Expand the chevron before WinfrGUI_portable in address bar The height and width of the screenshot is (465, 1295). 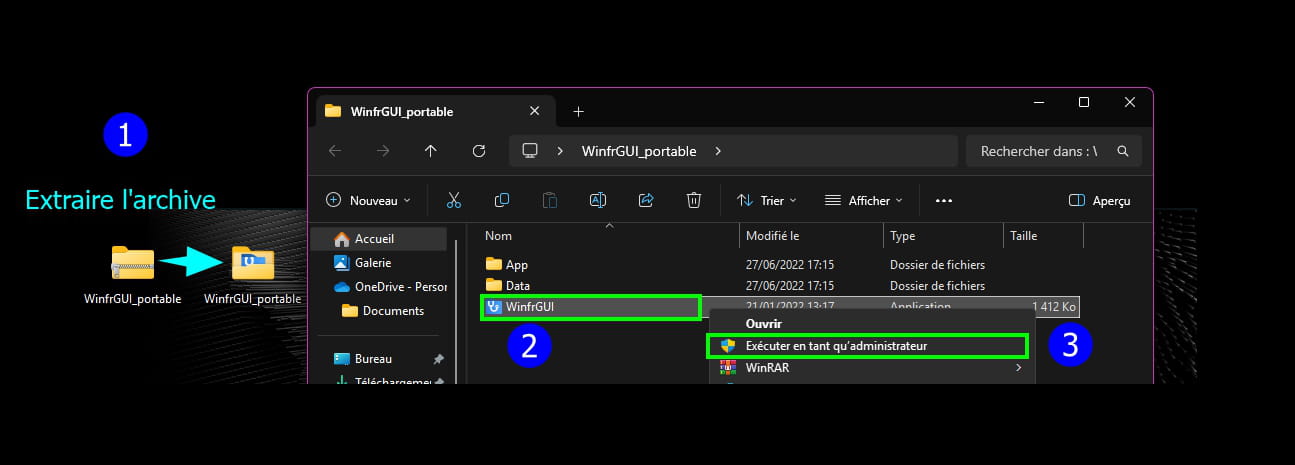[561, 151]
